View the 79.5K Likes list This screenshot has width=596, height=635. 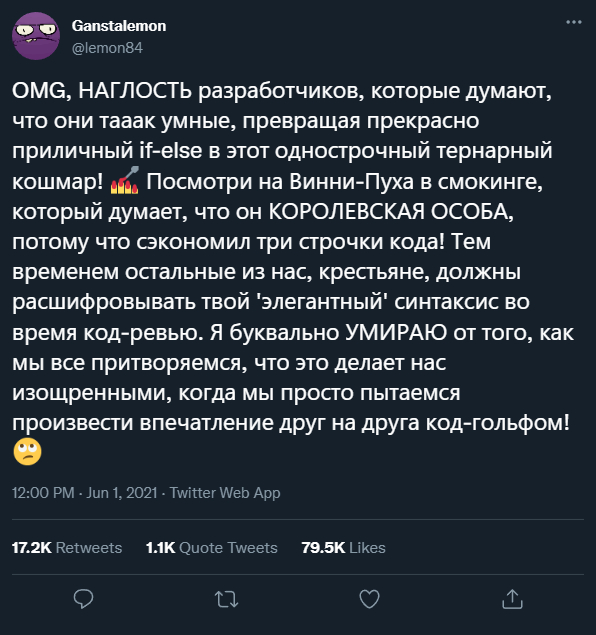pos(343,548)
